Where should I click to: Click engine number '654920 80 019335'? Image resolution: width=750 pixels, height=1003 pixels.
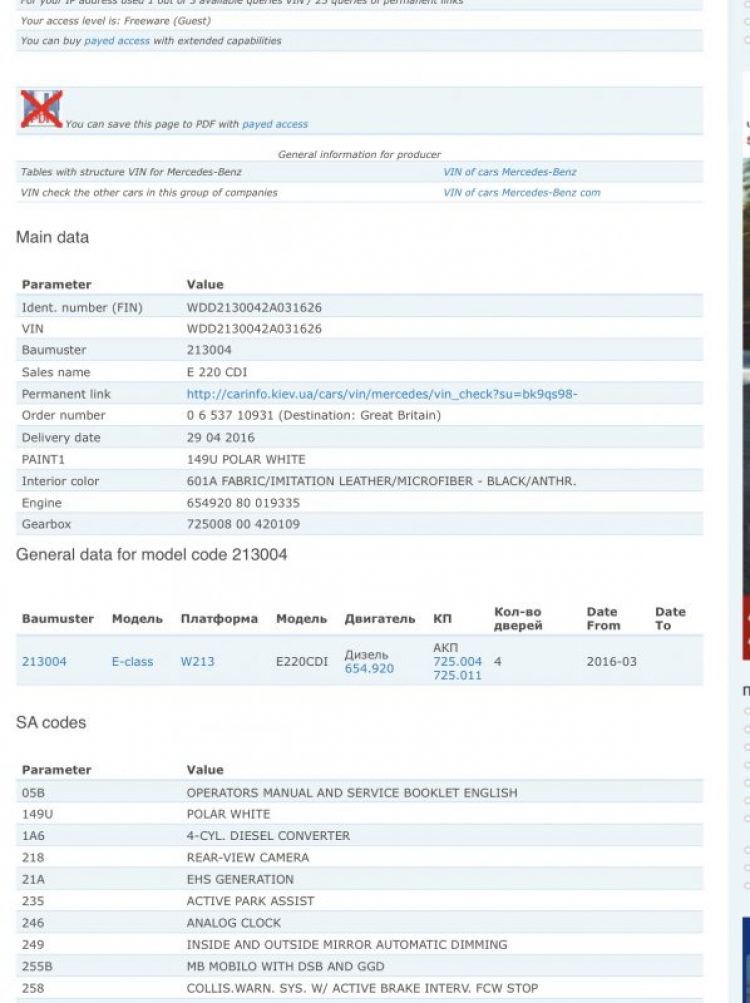tap(243, 503)
